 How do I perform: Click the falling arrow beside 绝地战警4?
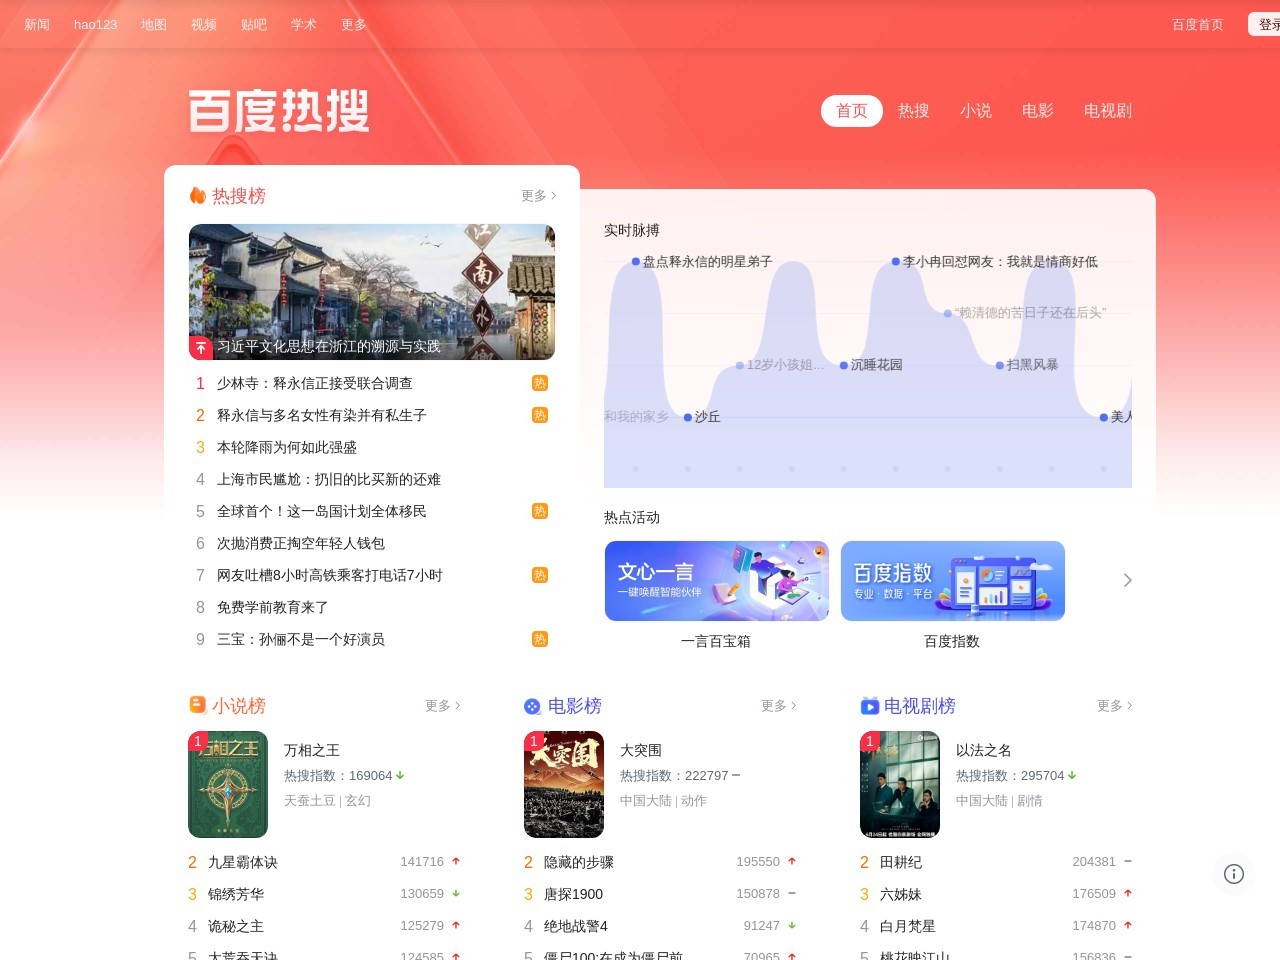[x=792, y=925]
